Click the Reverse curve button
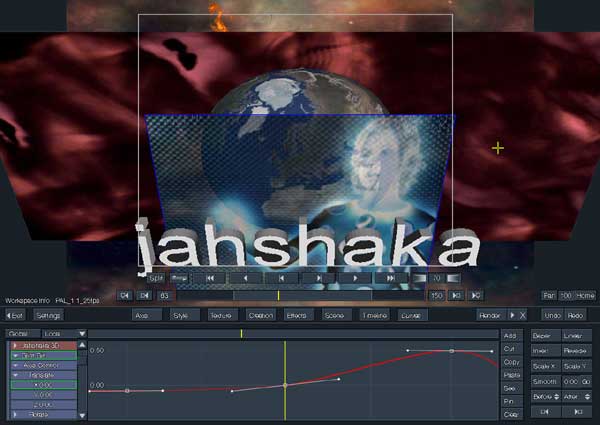600x425 pixels. click(577, 351)
